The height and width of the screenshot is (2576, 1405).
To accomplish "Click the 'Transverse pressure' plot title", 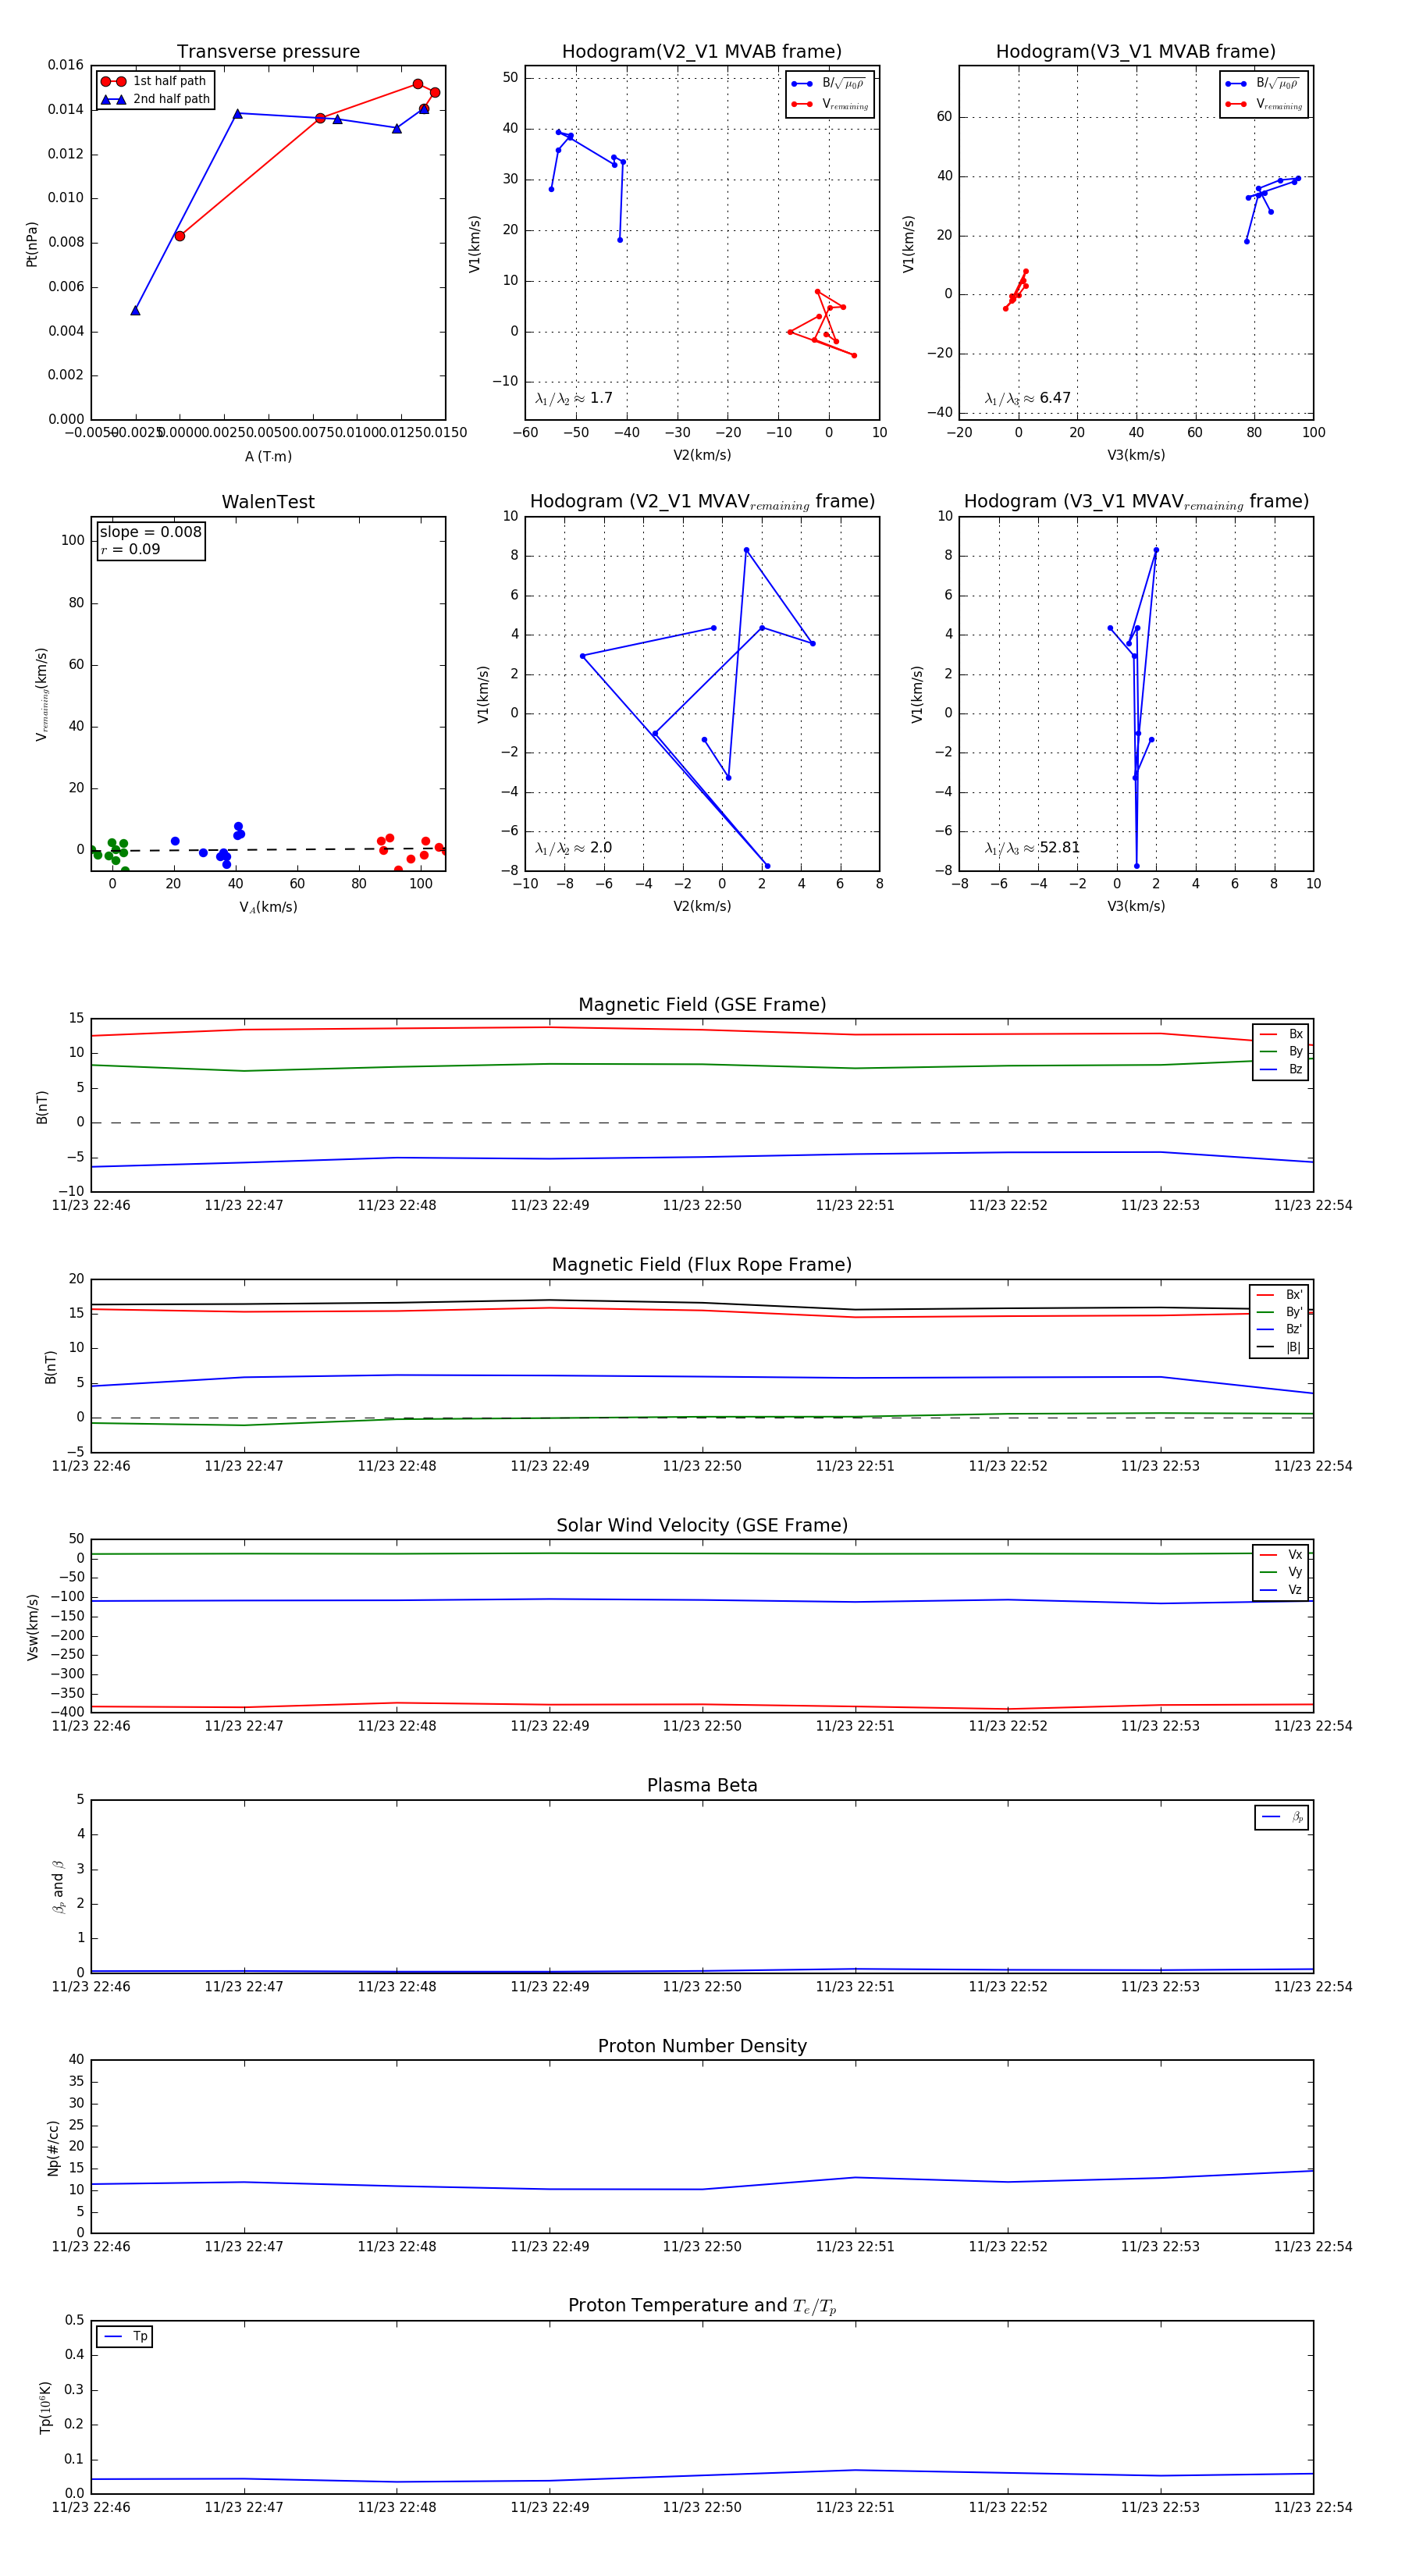I will tap(268, 52).
